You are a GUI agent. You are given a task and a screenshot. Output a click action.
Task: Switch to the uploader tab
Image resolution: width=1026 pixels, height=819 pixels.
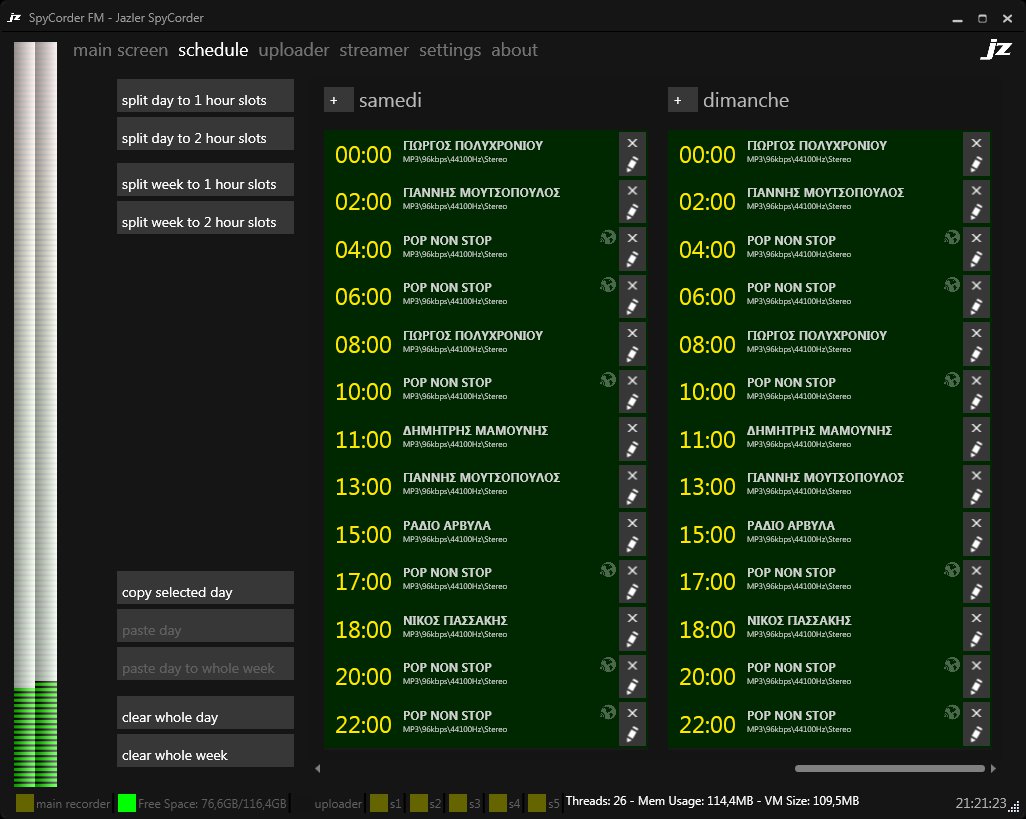point(293,50)
